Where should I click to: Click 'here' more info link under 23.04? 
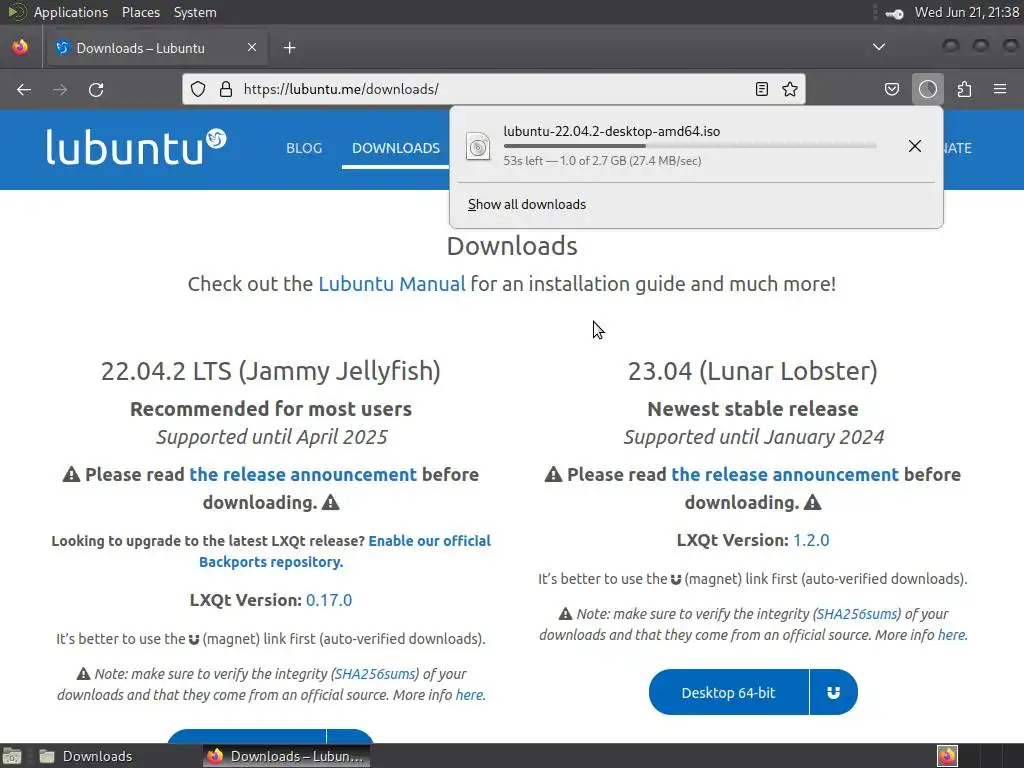pos(952,635)
